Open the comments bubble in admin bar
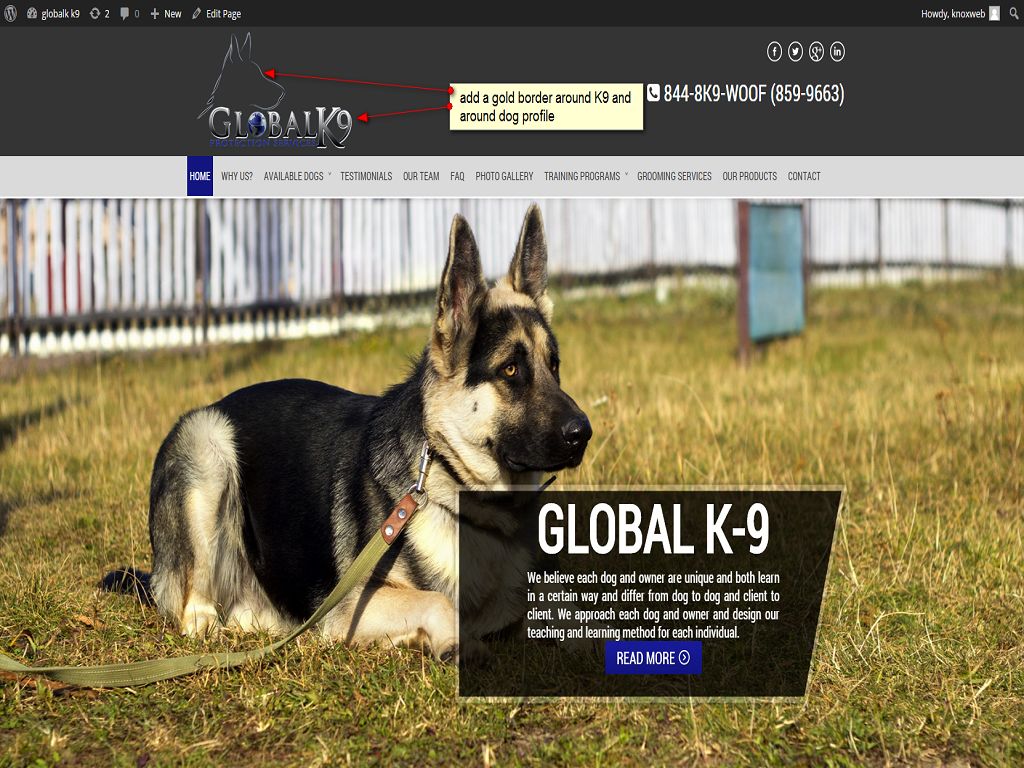This screenshot has width=1024, height=768. tap(129, 14)
